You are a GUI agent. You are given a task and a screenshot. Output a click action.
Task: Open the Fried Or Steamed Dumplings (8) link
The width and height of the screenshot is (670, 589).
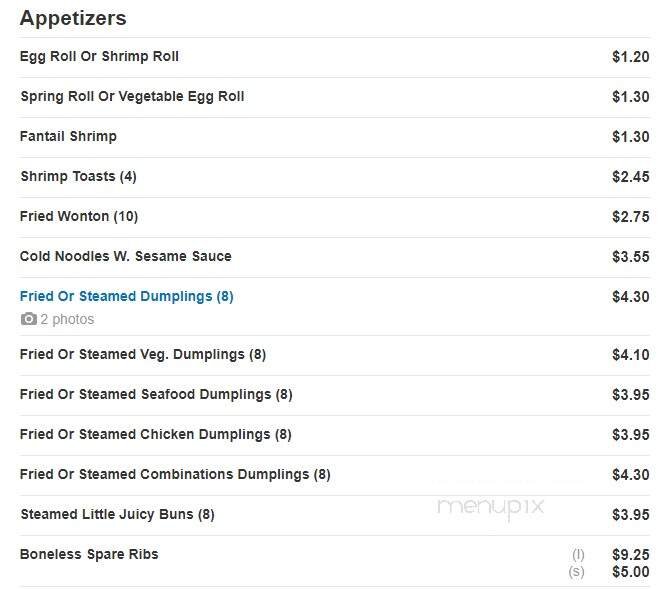(126, 296)
